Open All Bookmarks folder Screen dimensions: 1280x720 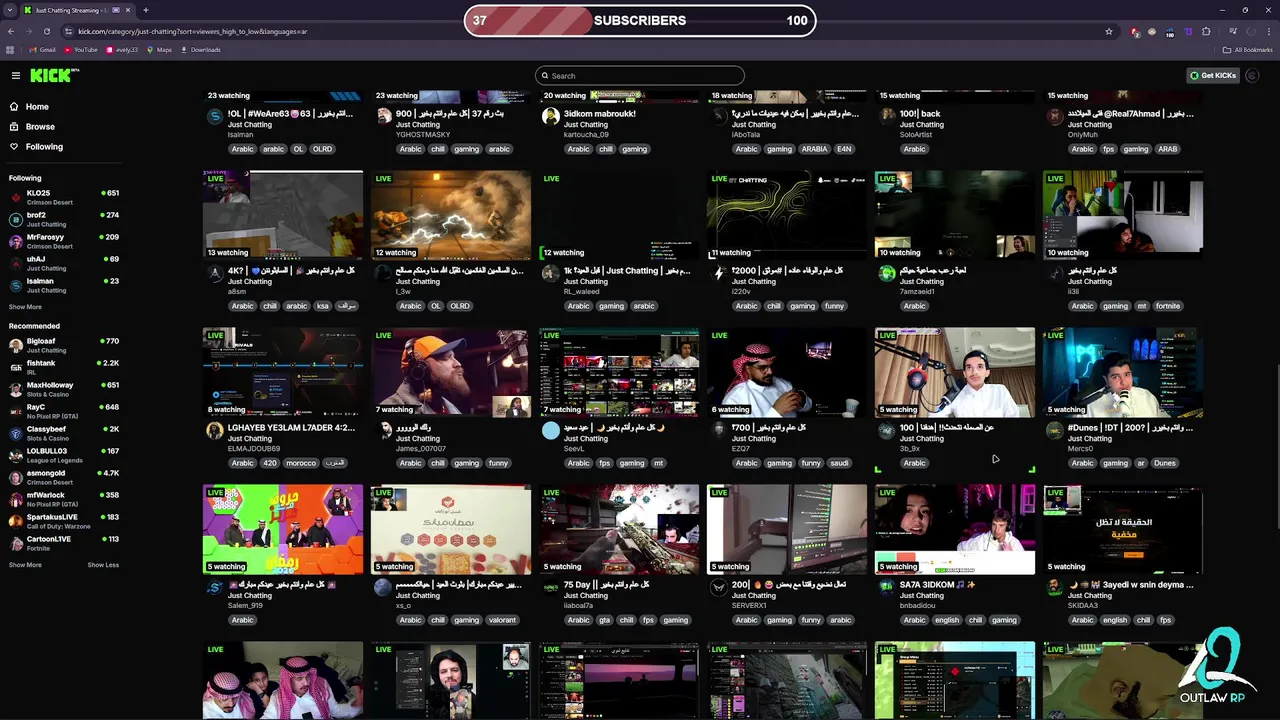coord(1247,50)
